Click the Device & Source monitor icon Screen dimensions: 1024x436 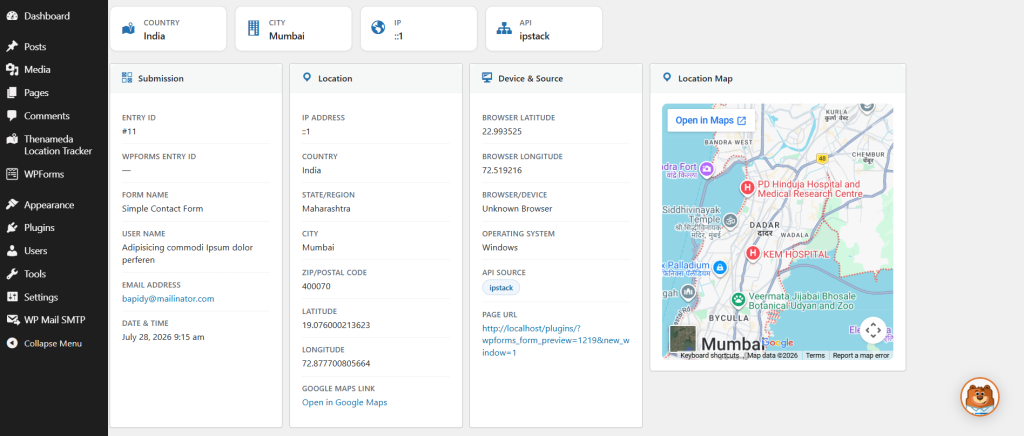coord(487,78)
